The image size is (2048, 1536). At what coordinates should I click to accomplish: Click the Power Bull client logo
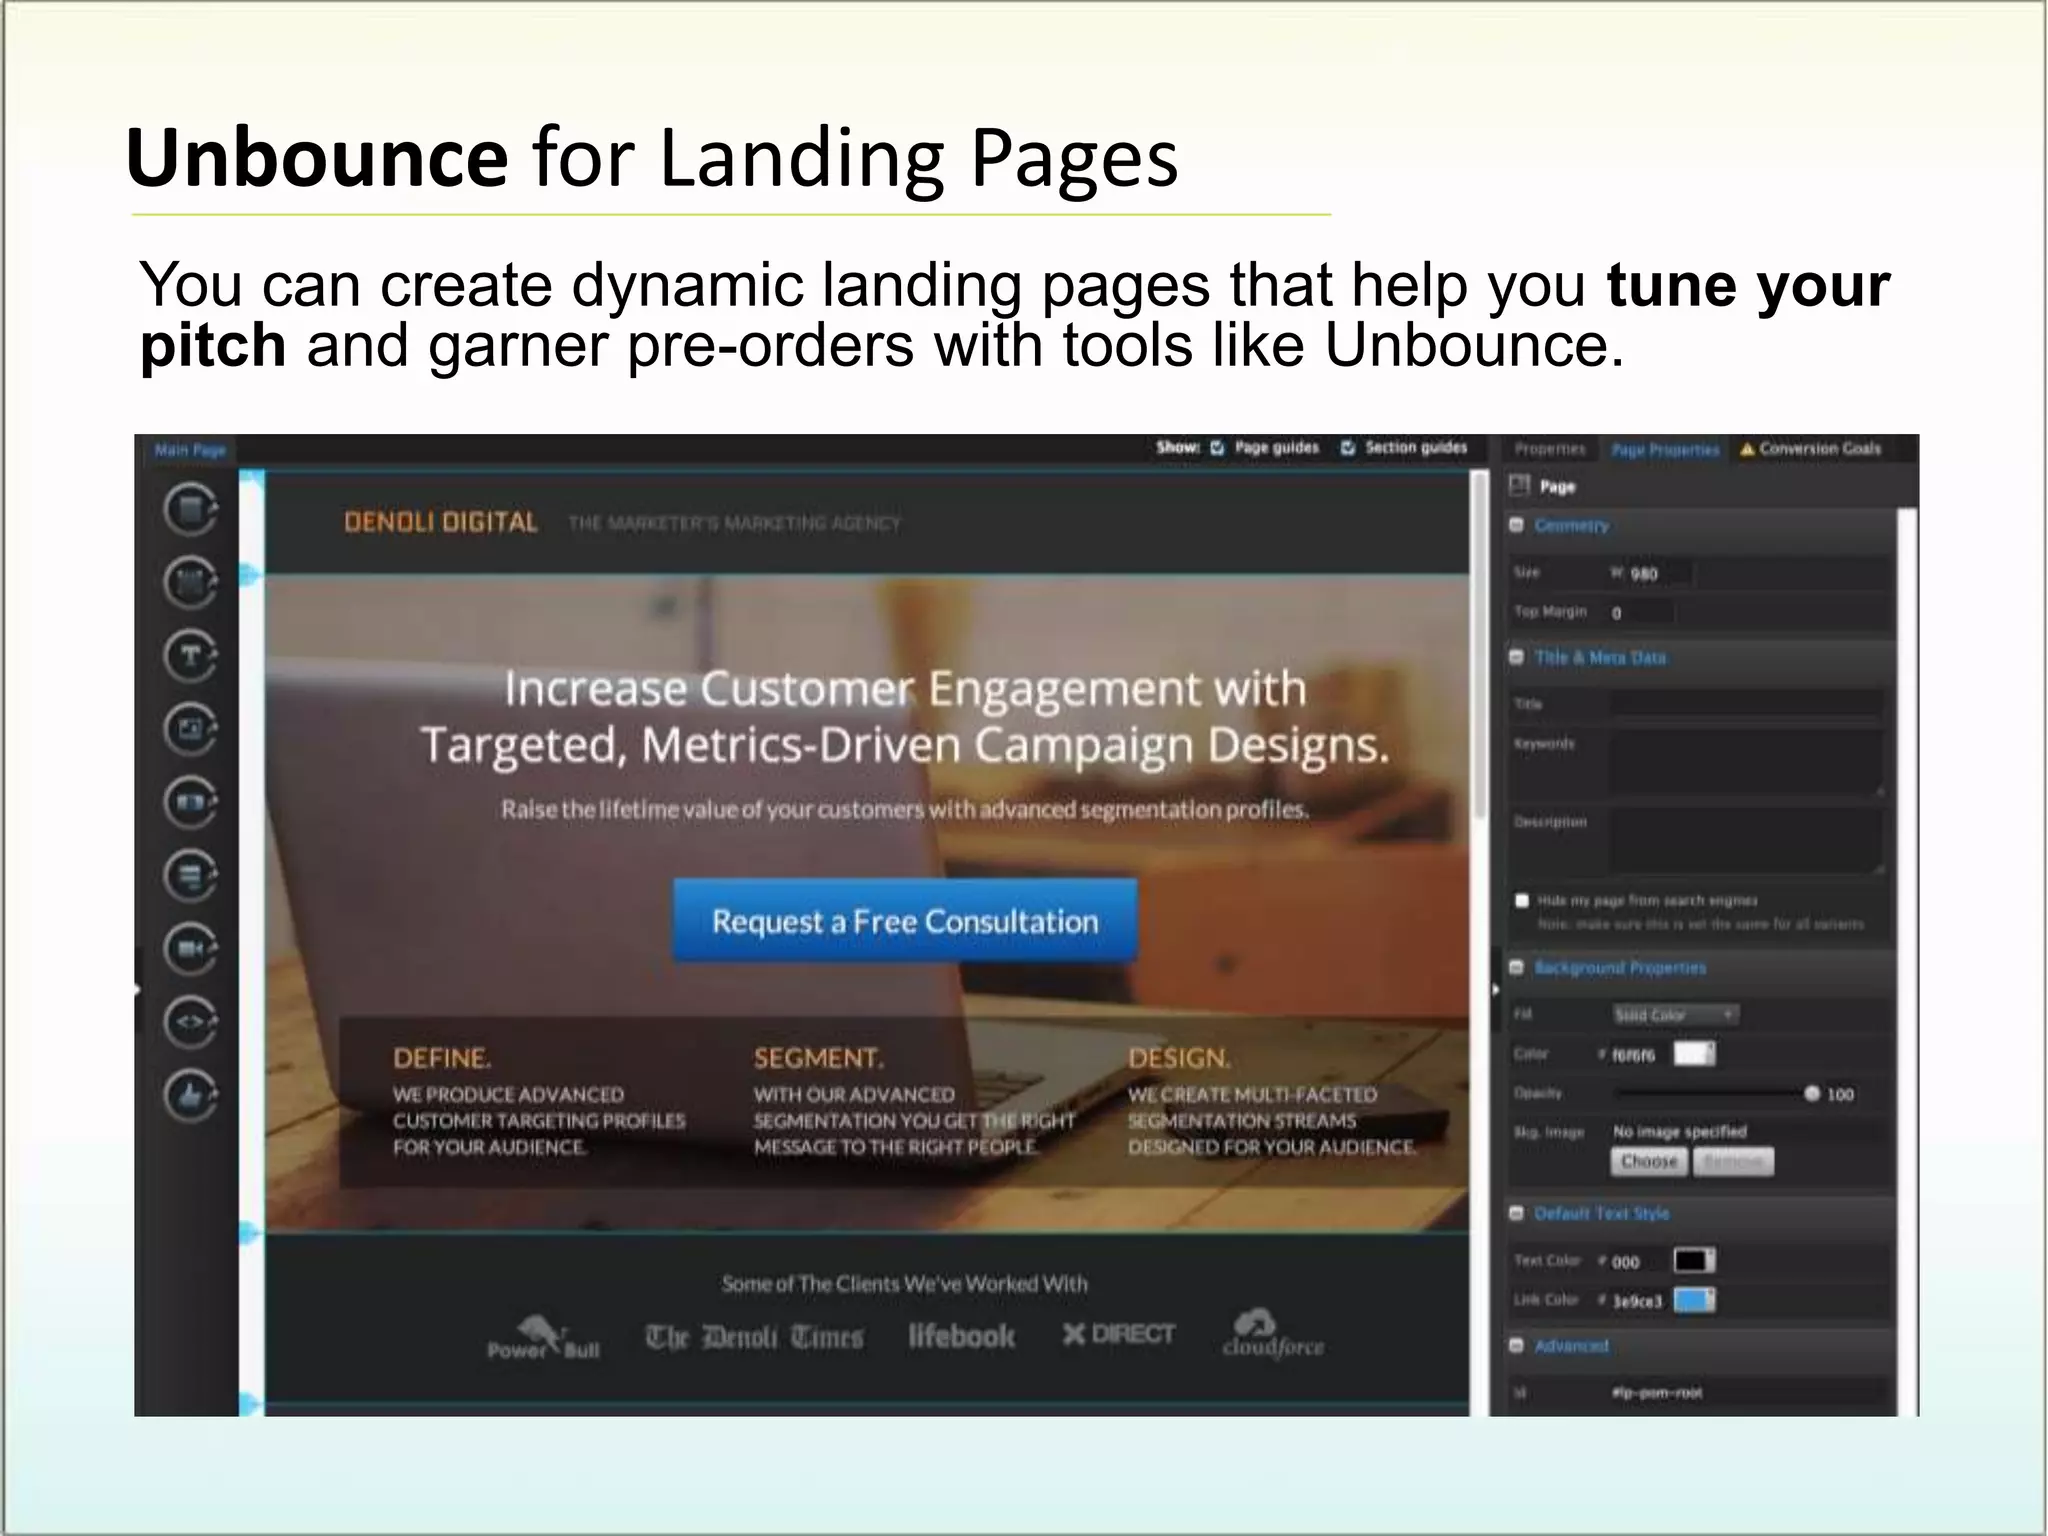pos(543,1338)
